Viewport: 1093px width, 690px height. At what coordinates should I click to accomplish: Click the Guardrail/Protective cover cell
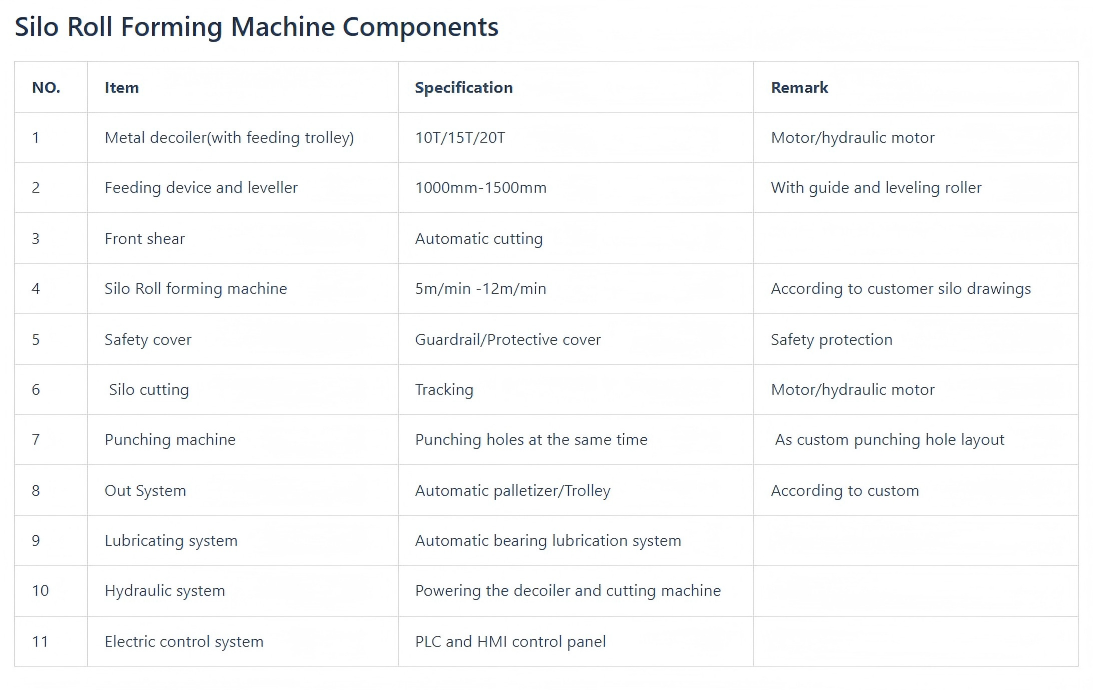(x=508, y=340)
